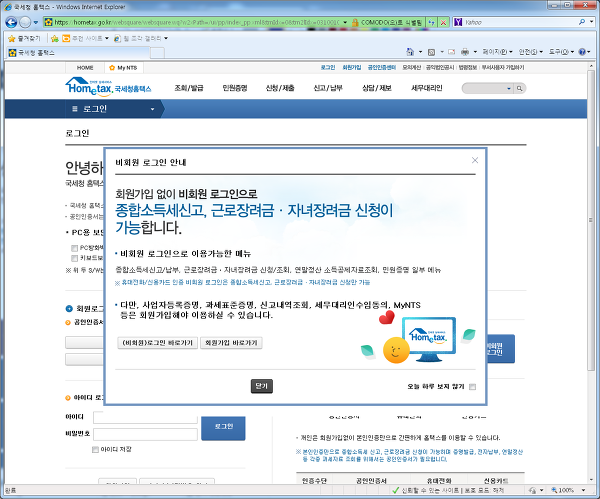Stop loading with the red X icon
600x499 pixels.
(x=443, y=22)
